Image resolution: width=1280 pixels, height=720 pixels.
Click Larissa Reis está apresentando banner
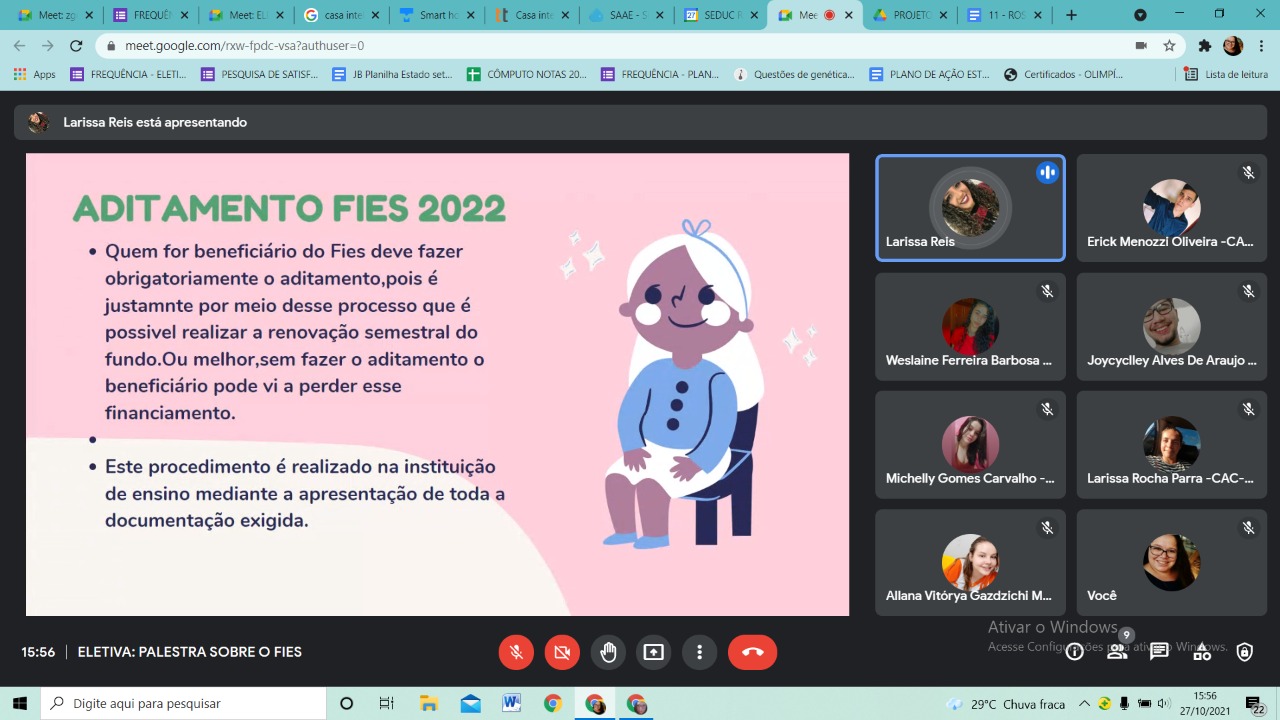click(640, 122)
